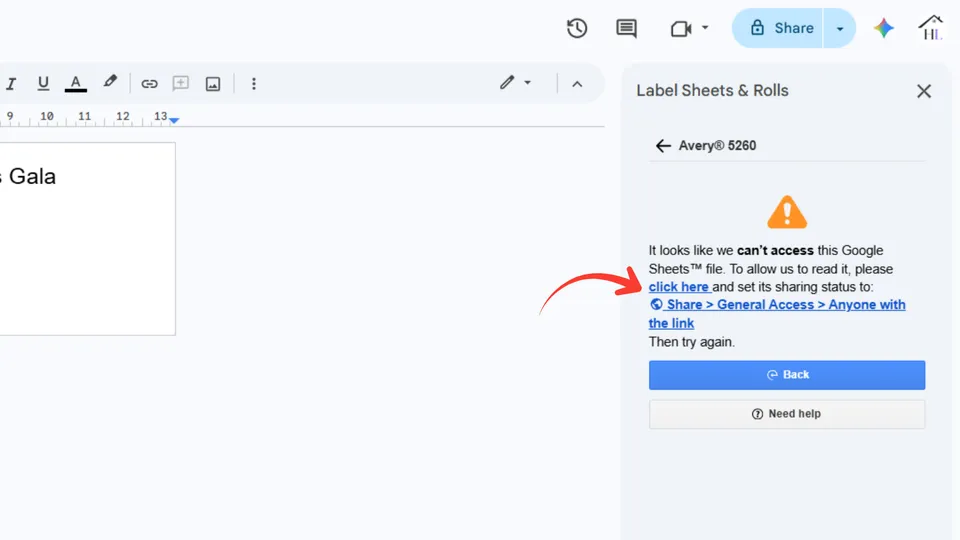Open the three-dot more options menu

coord(253,83)
